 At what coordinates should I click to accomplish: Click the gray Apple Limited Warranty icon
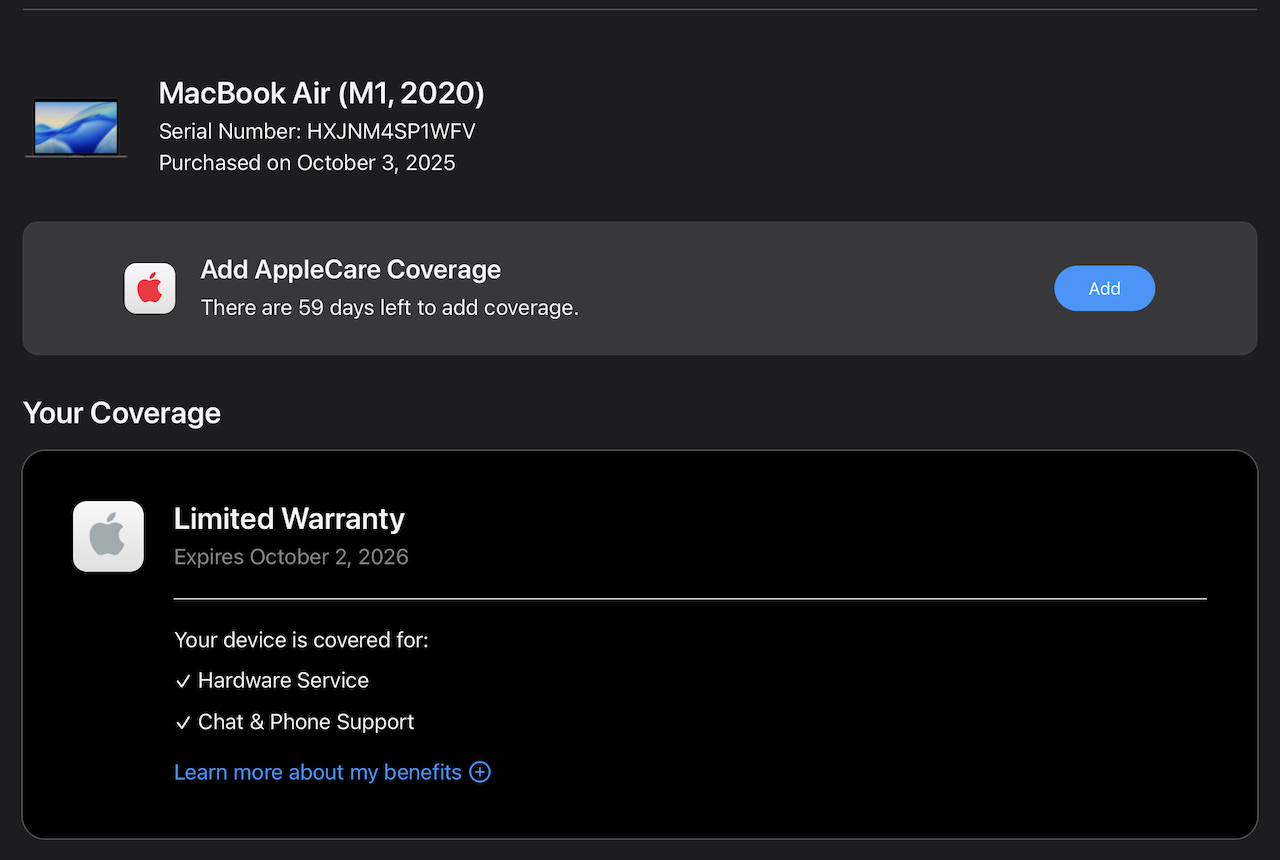click(109, 537)
